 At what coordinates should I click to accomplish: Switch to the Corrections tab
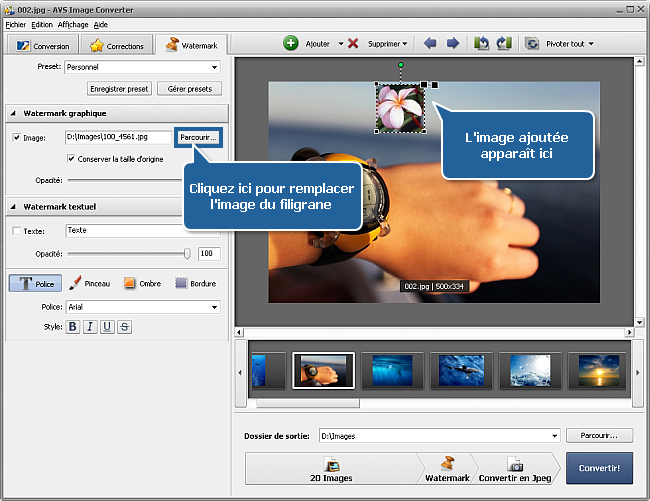click(119, 45)
